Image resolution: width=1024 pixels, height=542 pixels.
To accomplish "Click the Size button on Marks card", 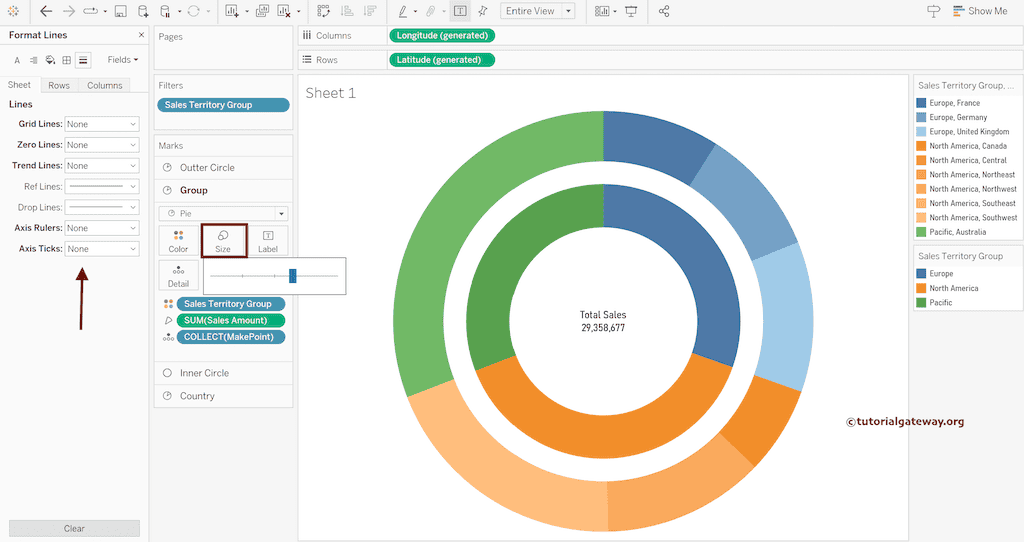I will (x=223, y=240).
